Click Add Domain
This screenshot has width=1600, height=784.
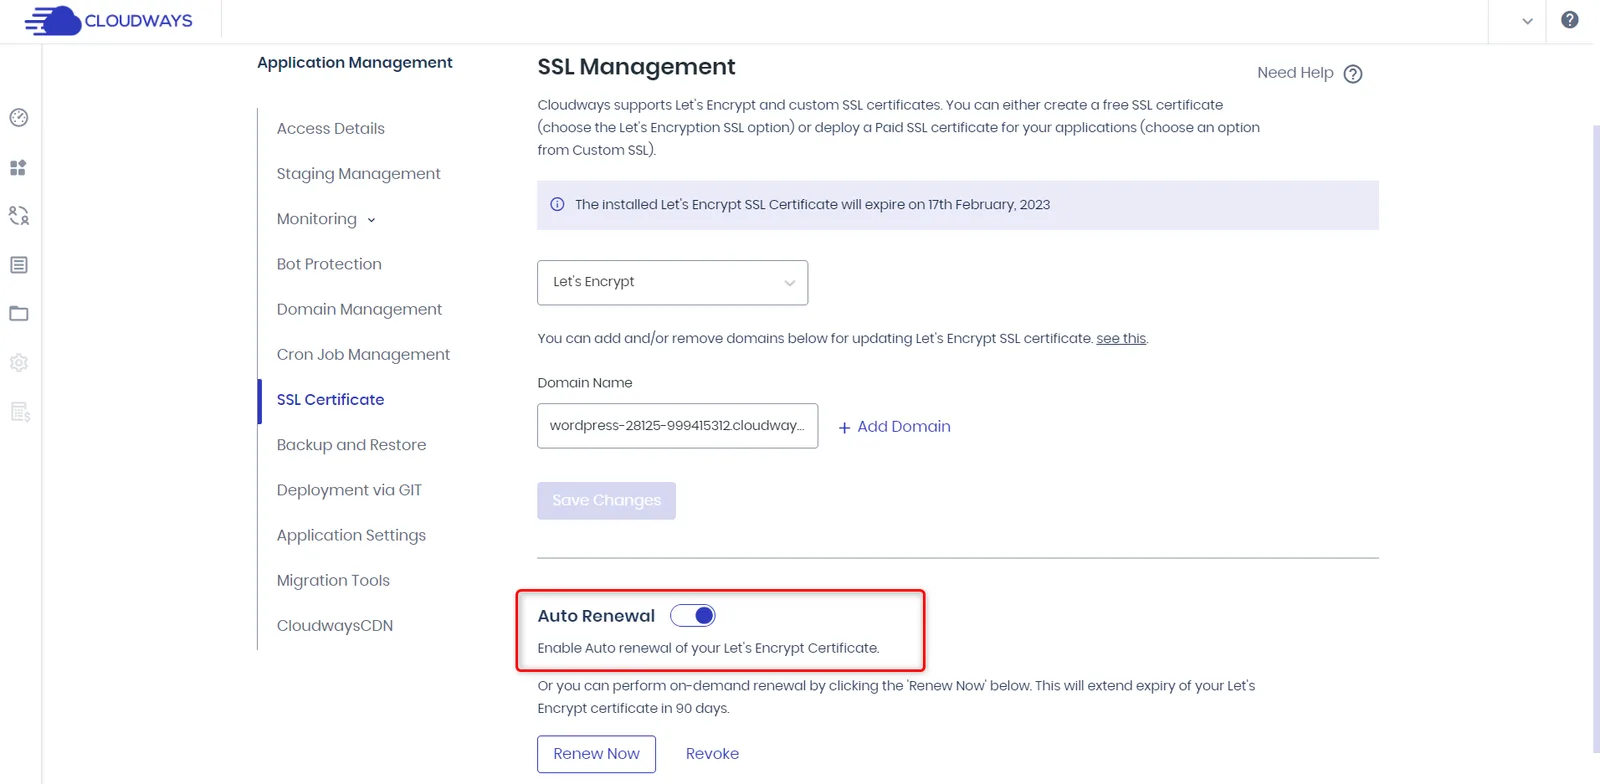click(894, 427)
